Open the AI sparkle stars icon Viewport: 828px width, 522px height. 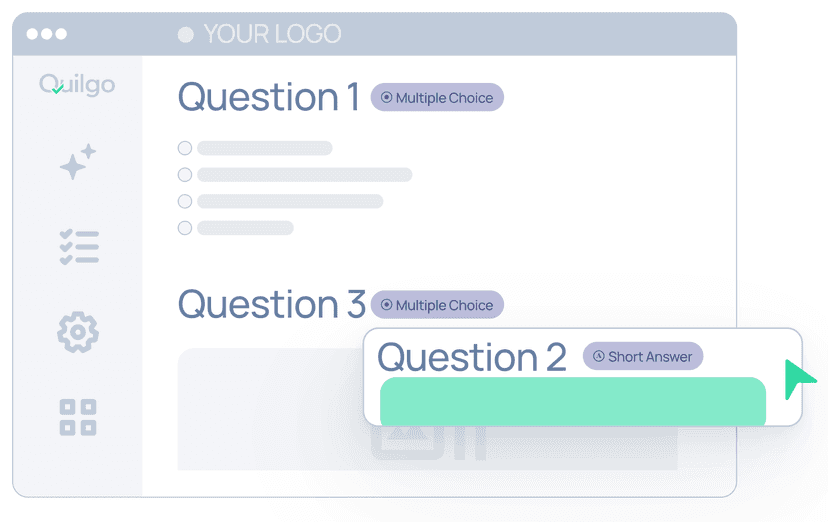(77, 162)
